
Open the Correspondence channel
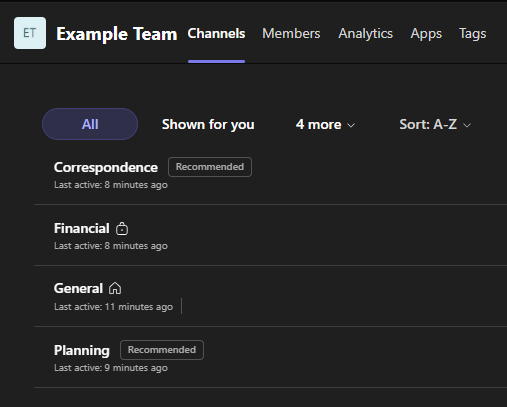coord(270,174)
